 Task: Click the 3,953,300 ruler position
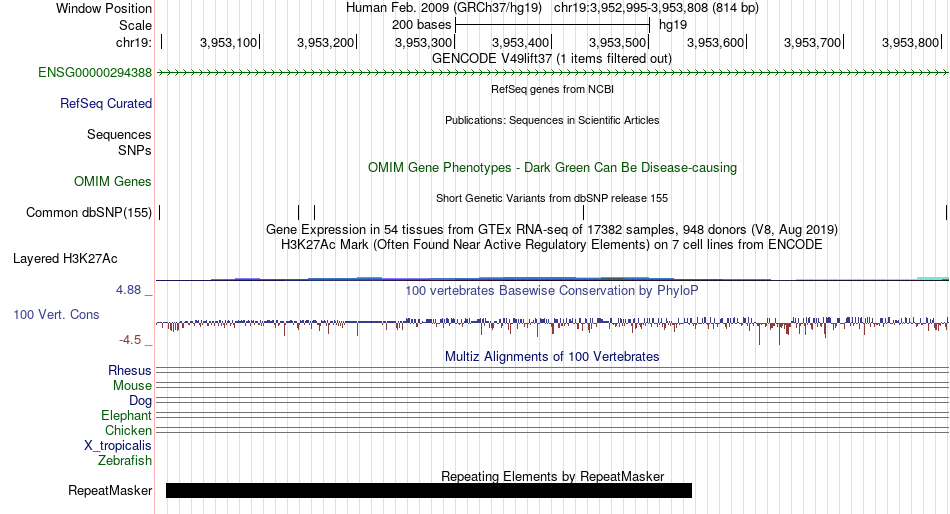coord(424,42)
